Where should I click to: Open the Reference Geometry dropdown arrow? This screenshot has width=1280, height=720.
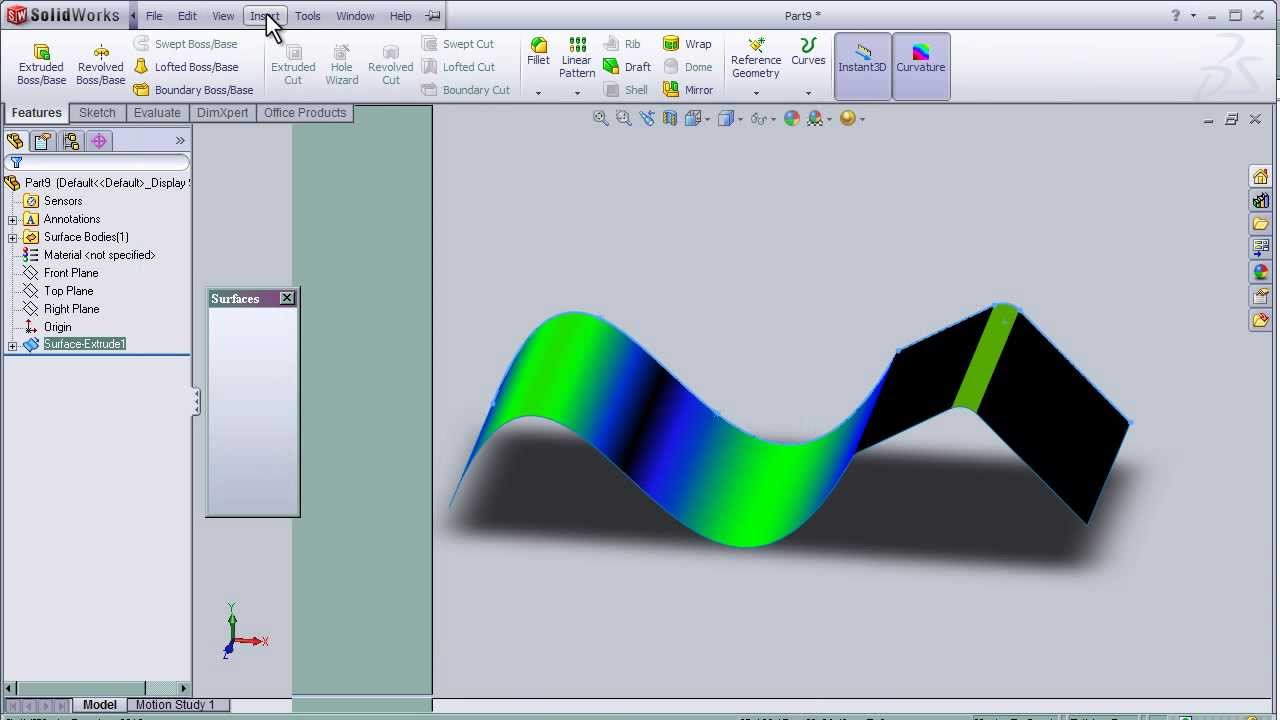(755, 93)
